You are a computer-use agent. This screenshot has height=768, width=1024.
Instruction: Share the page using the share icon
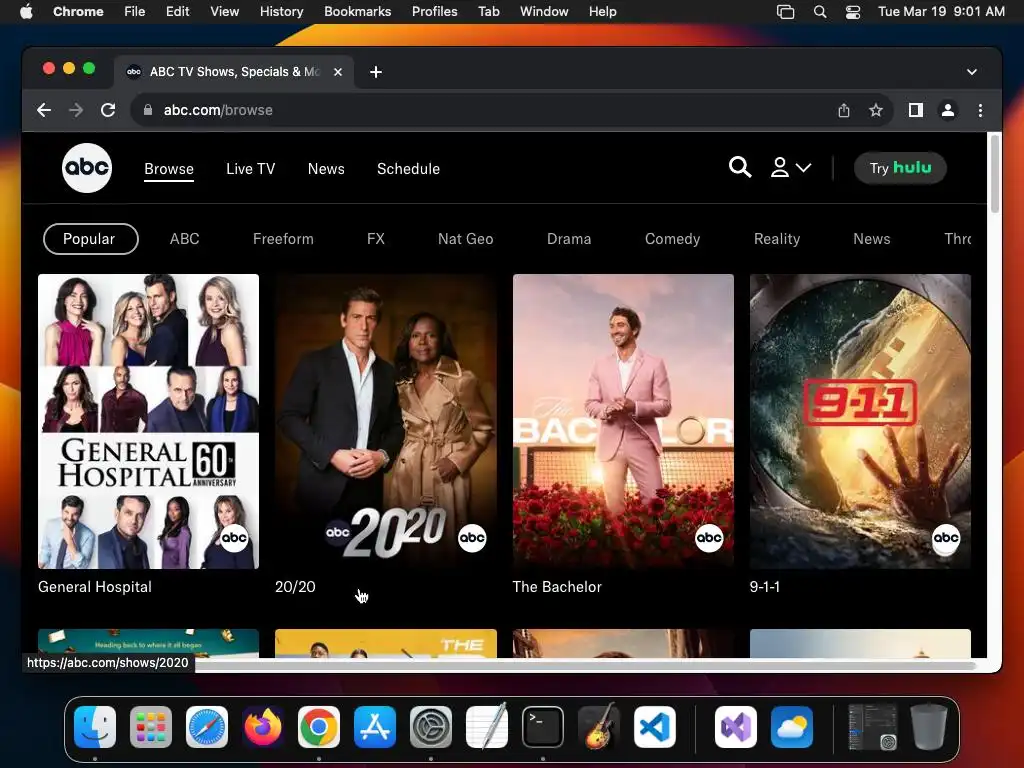(844, 110)
